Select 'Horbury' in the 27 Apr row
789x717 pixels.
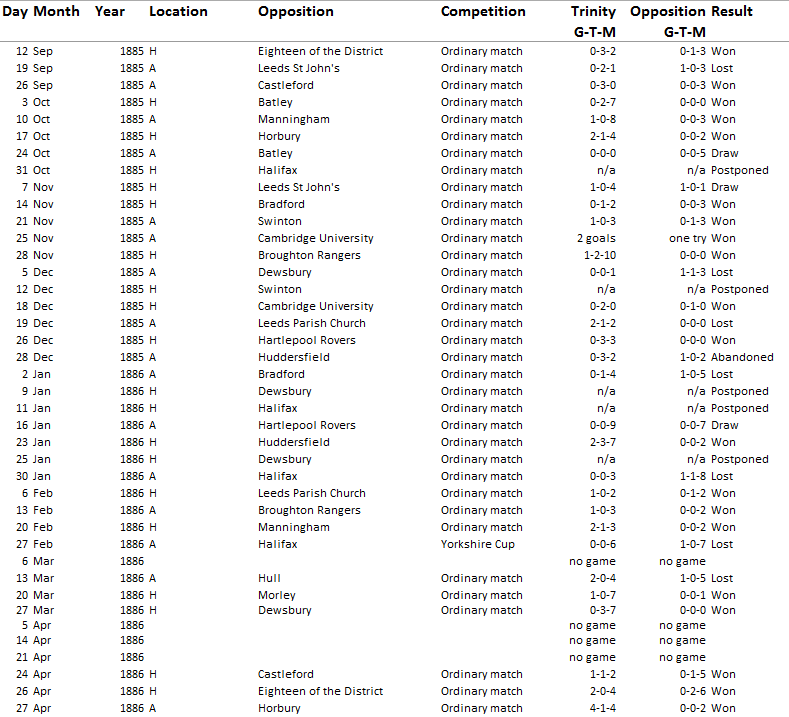(279, 709)
